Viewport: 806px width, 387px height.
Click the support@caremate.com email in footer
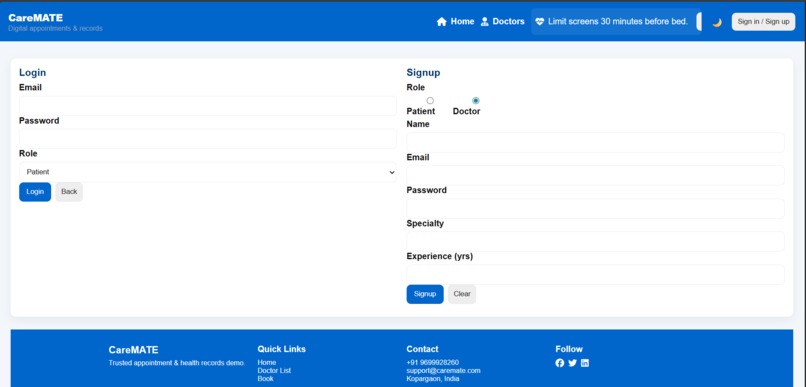pos(443,371)
